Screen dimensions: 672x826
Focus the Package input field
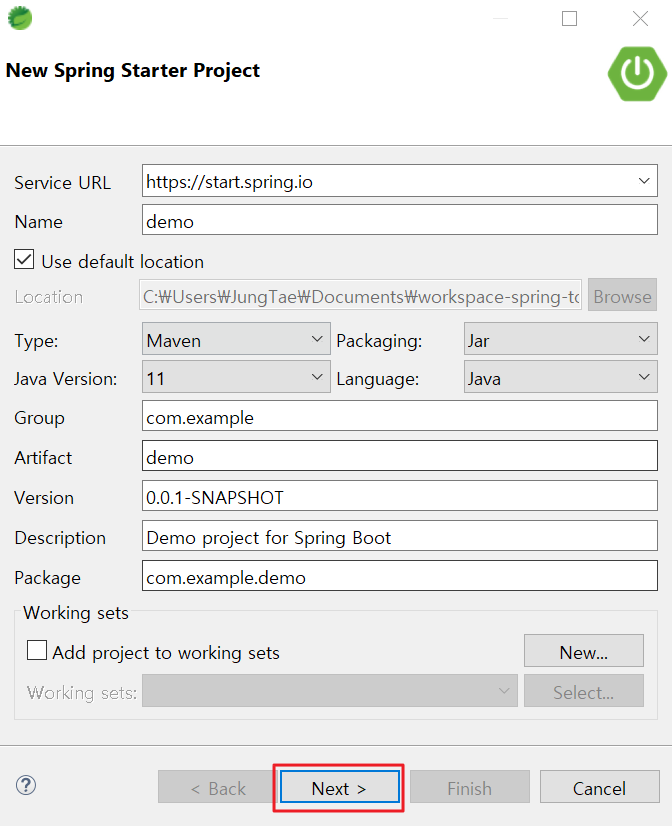tap(400, 576)
